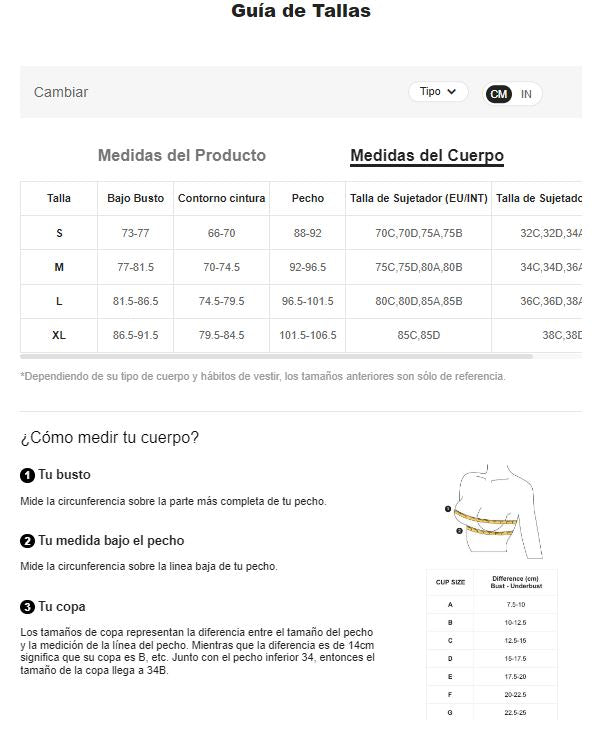The width and height of the screenshot is (598, 741).
Task: Open the Tipo dropdown
Action: pos(438,92)
